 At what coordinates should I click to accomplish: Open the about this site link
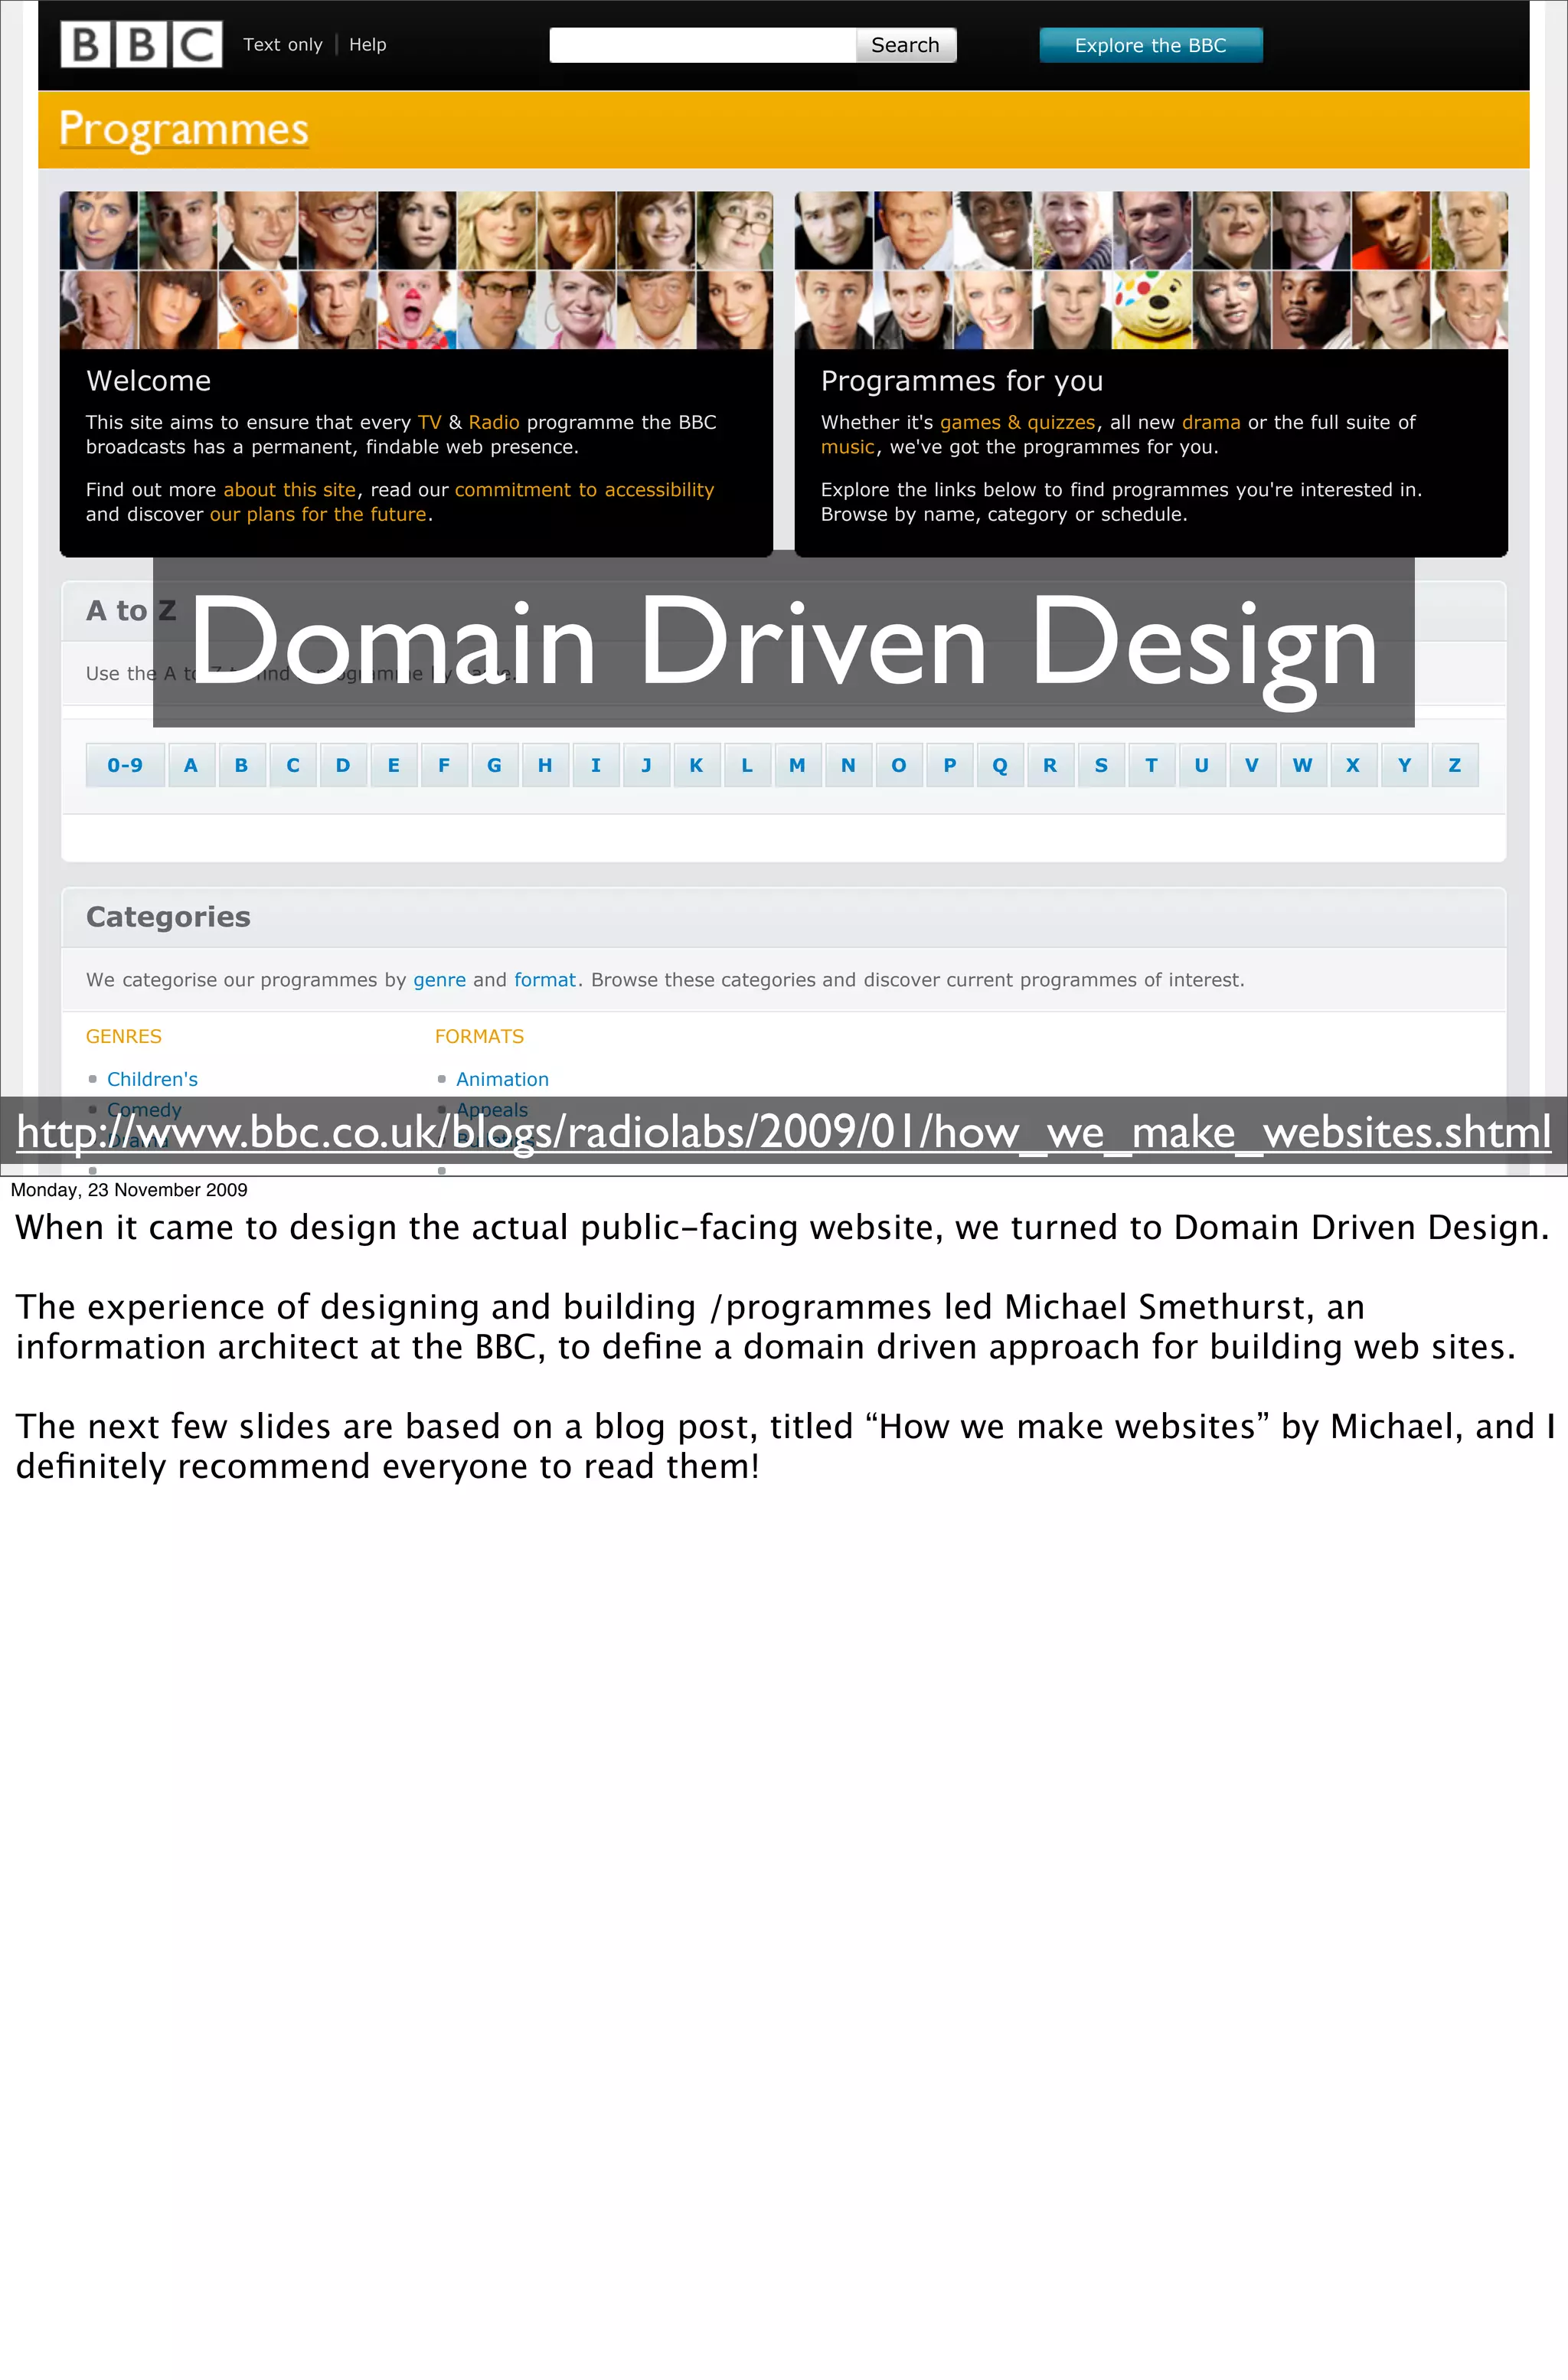point(289,490)
